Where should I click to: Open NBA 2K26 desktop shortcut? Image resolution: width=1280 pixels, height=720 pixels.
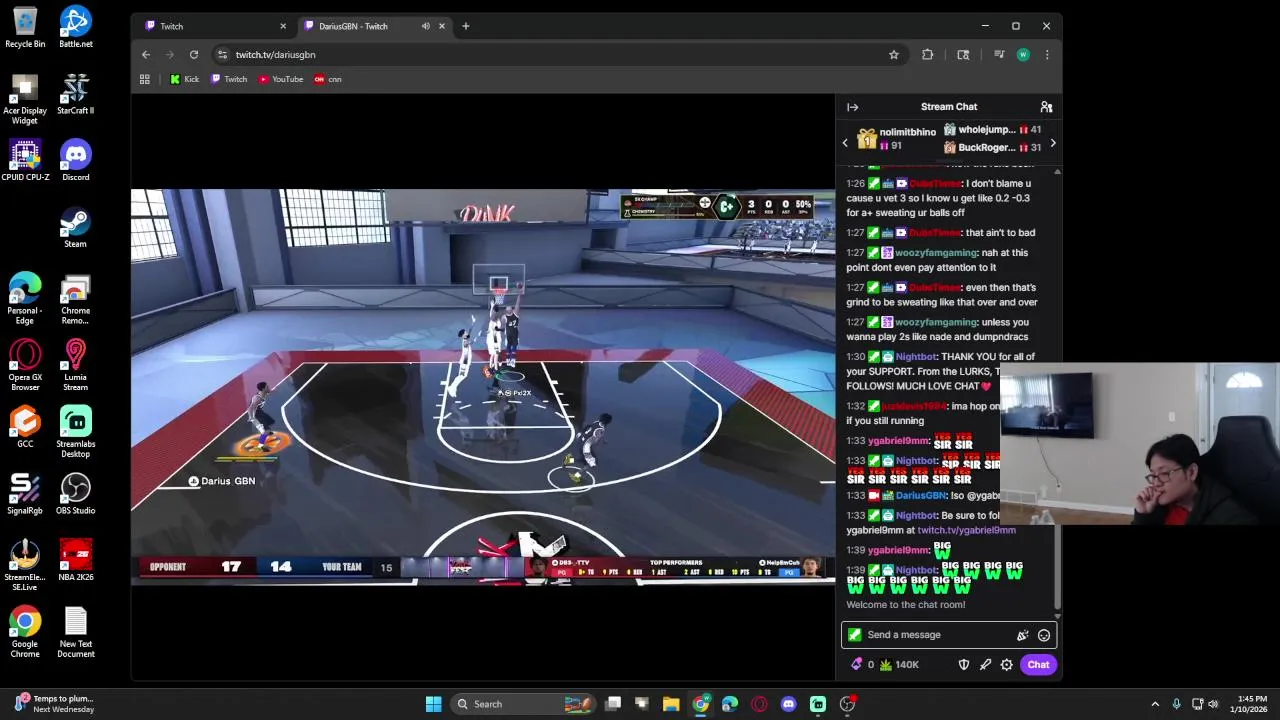coord(75,560)
